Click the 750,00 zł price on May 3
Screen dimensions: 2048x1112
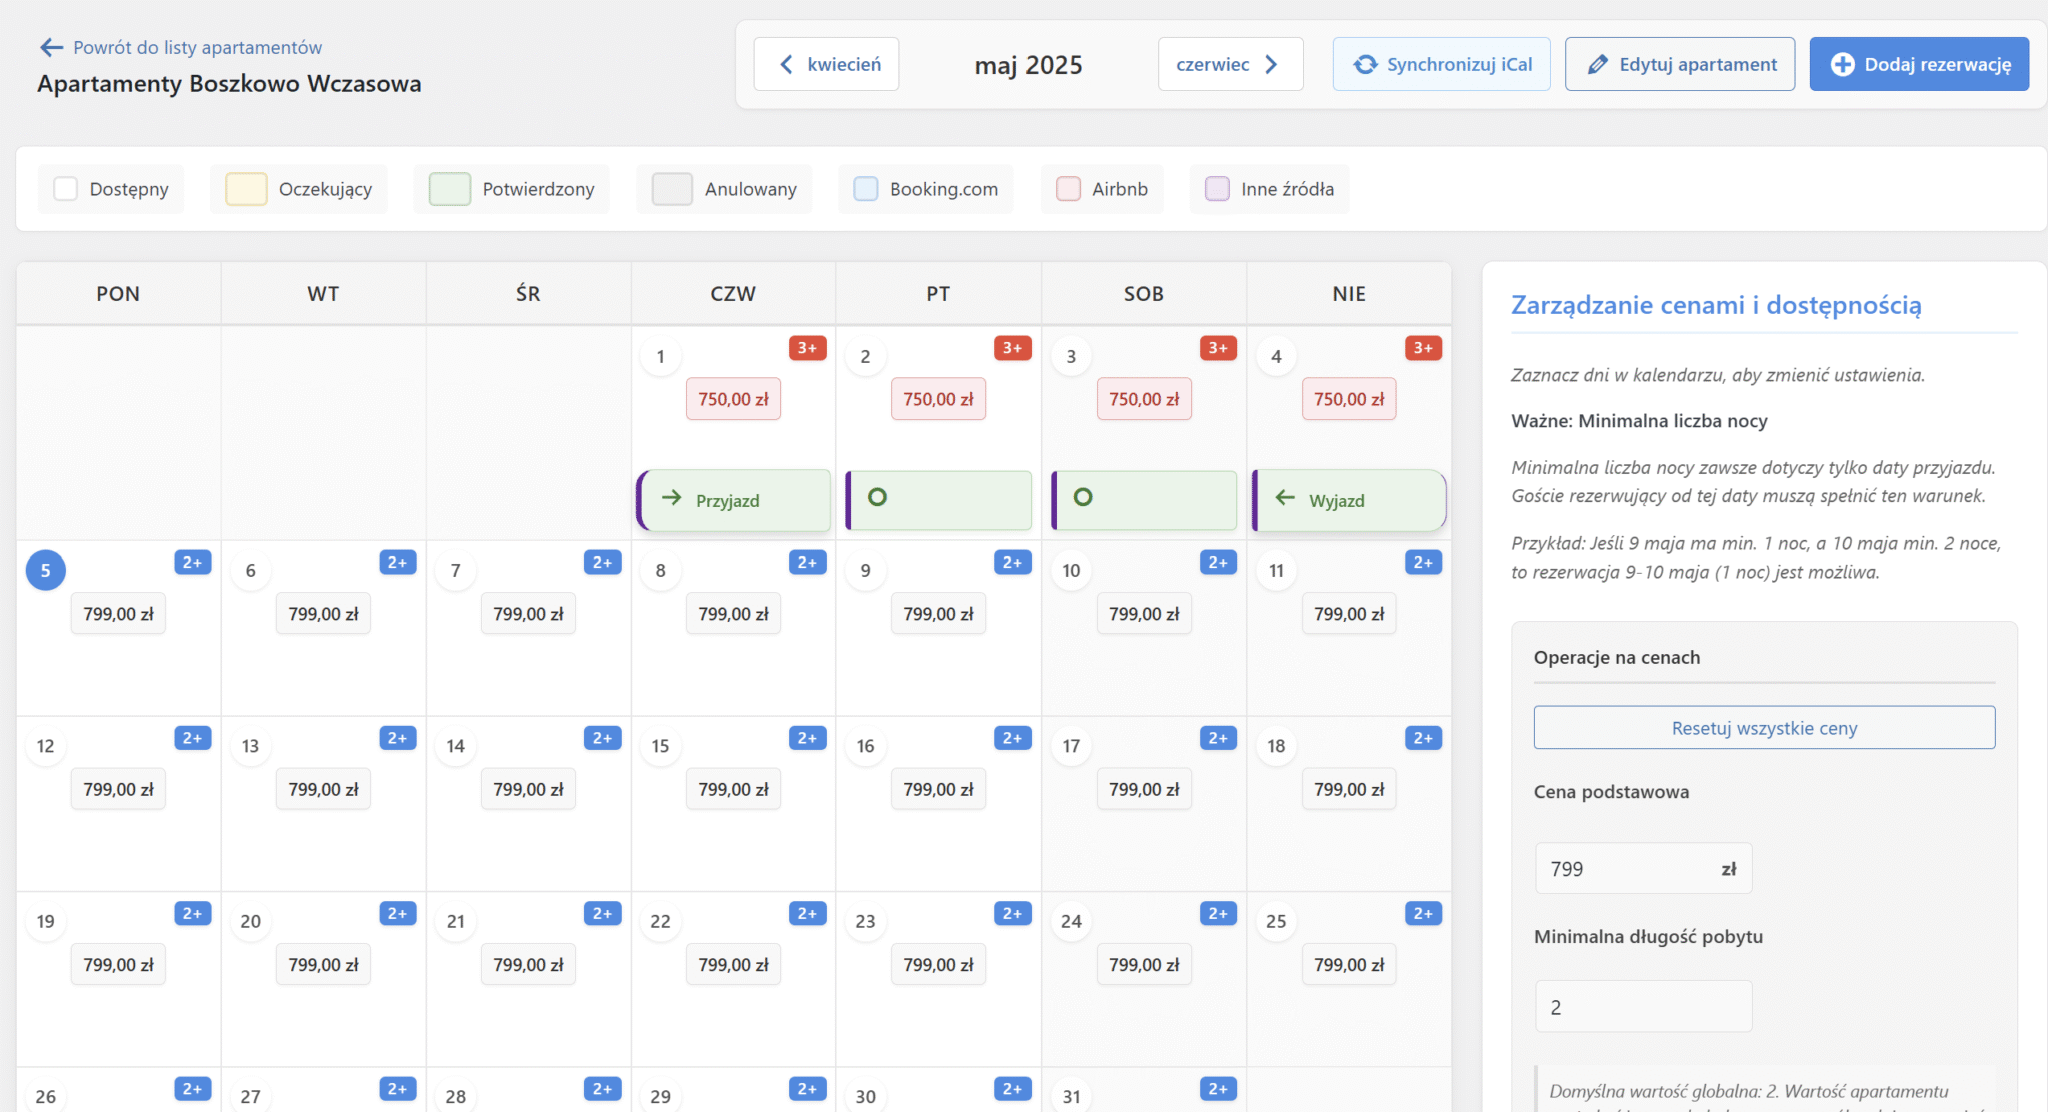coord(1144,399)
